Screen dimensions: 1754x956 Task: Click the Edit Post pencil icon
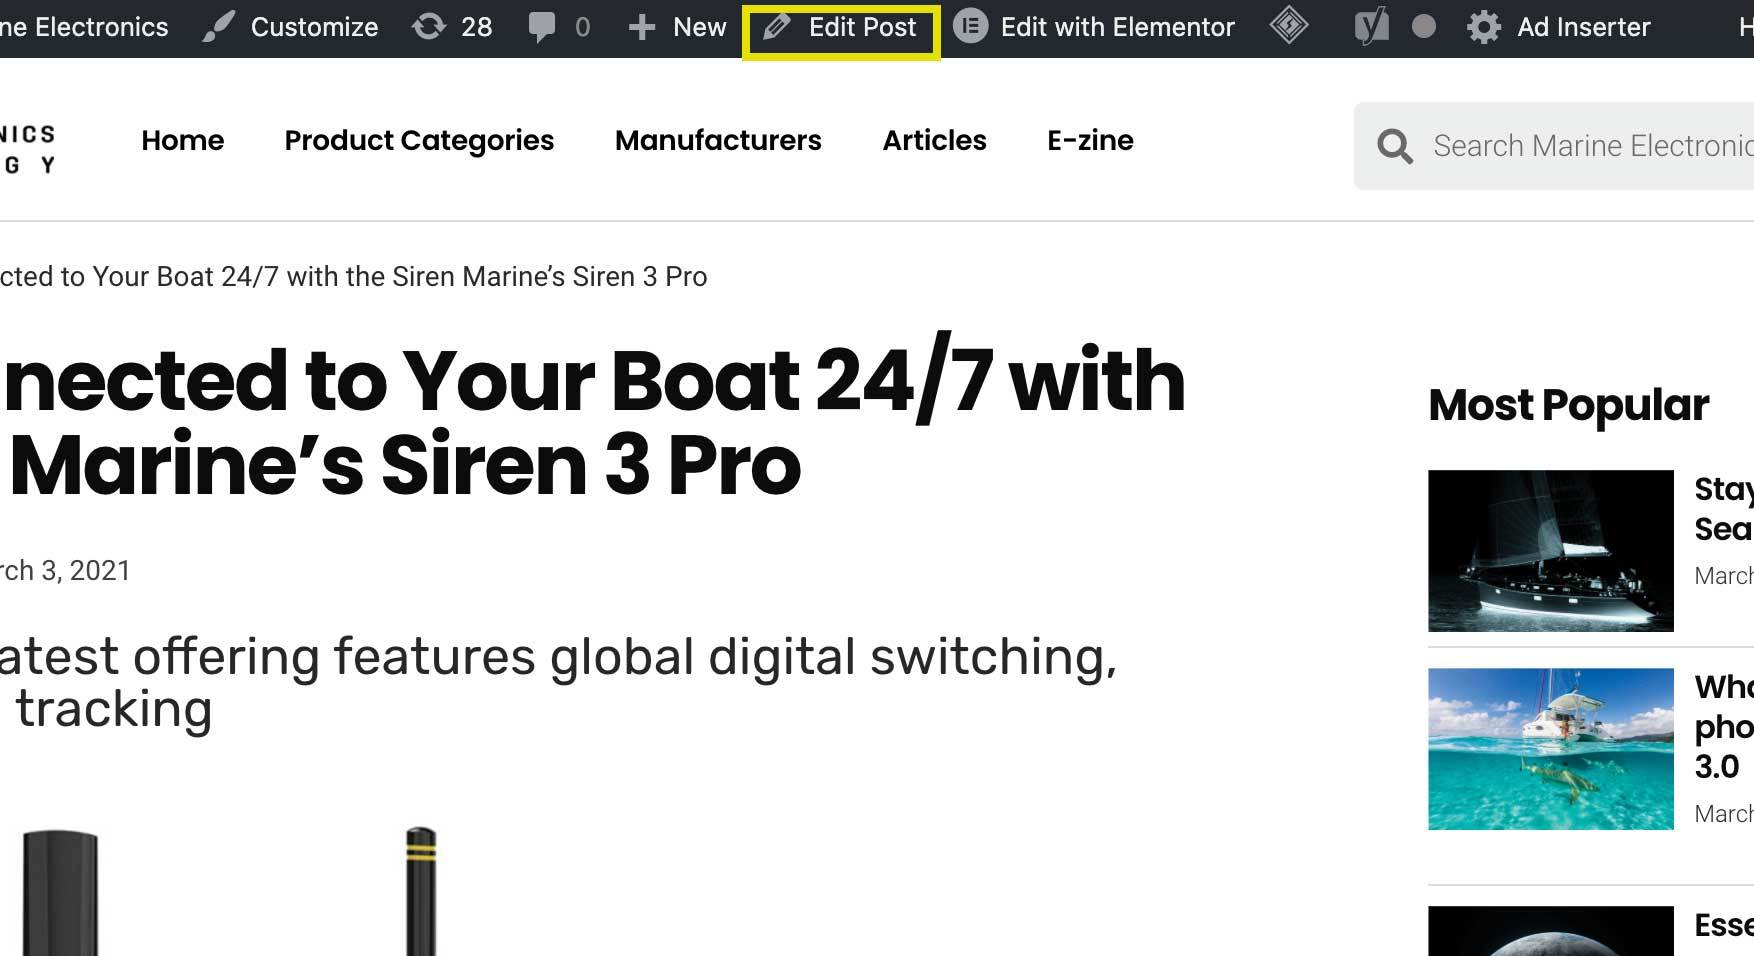(x=777, y=27)
